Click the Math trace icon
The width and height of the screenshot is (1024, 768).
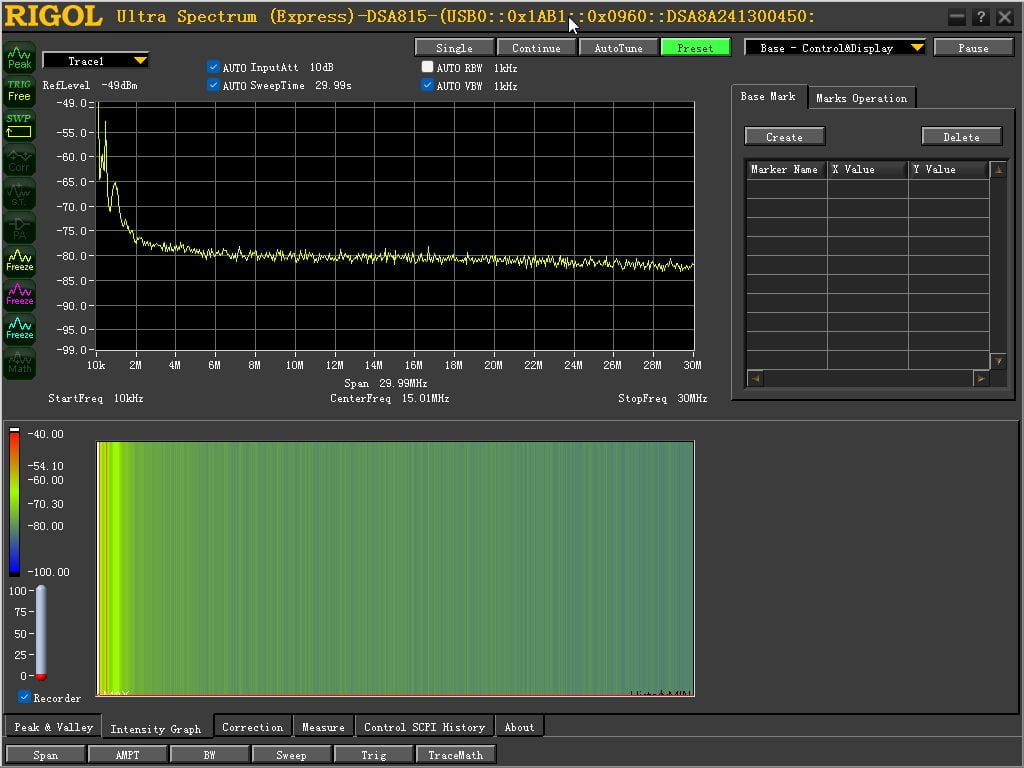tap(20, 363)
